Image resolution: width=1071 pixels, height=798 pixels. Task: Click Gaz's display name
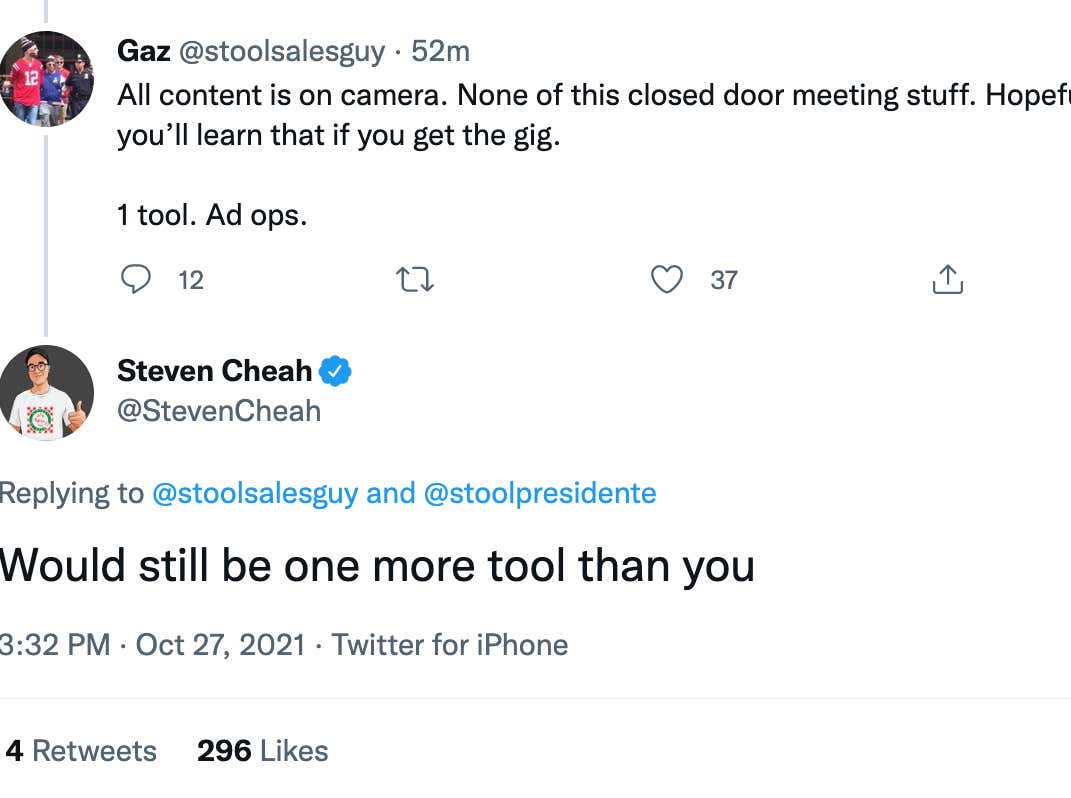point(143,50)
